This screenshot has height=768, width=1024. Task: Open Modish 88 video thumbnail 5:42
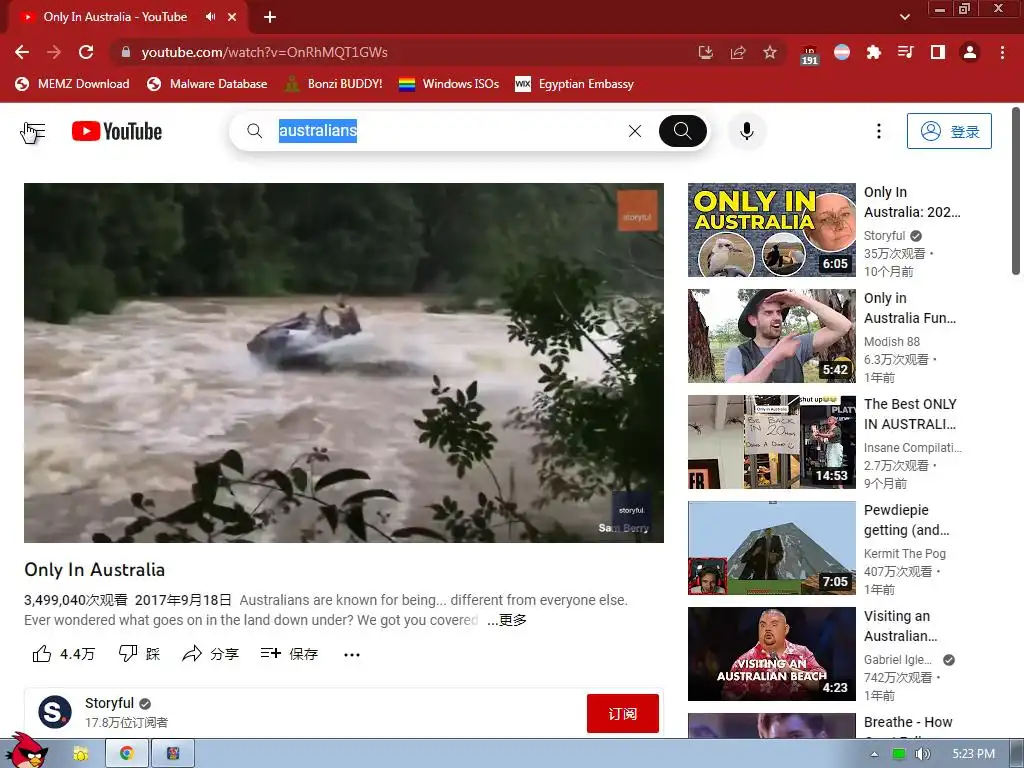point(771,336)
